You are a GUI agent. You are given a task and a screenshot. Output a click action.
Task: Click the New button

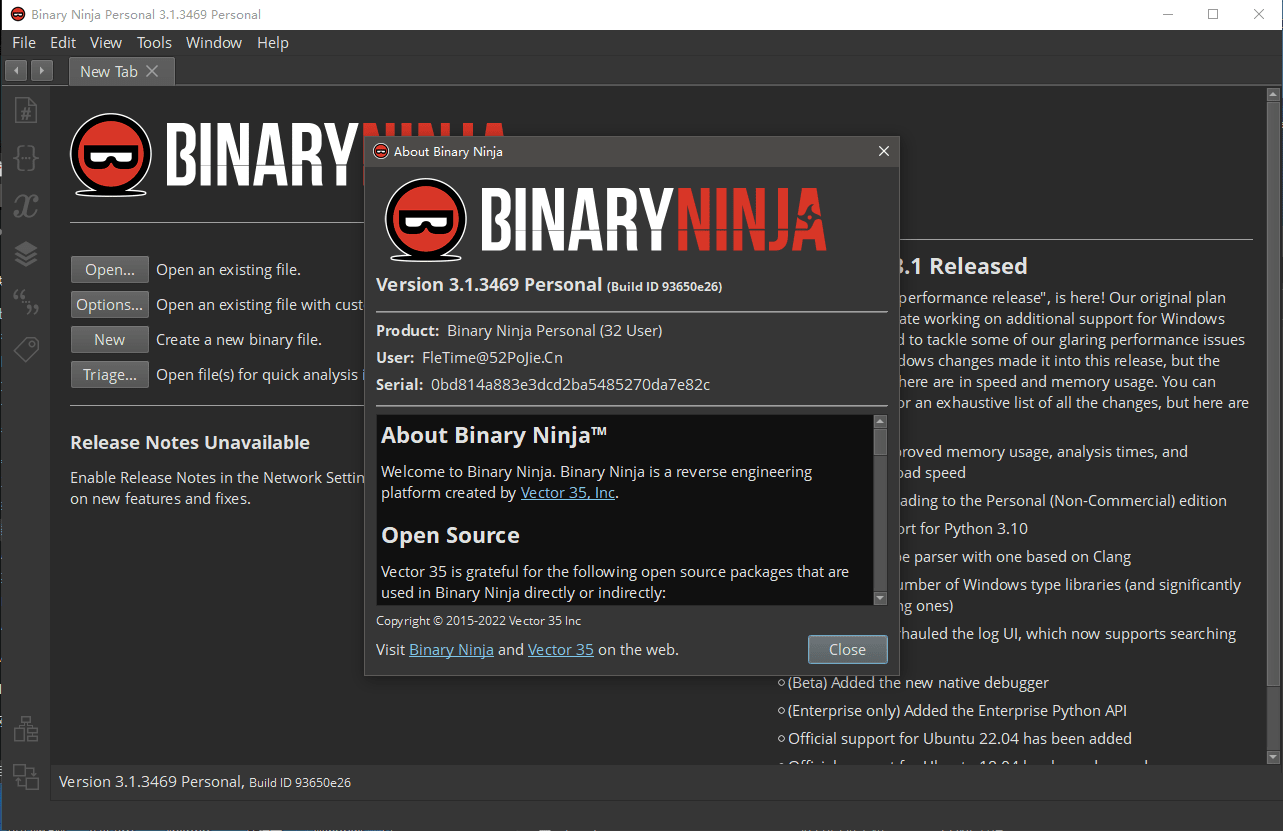[110, 340]
